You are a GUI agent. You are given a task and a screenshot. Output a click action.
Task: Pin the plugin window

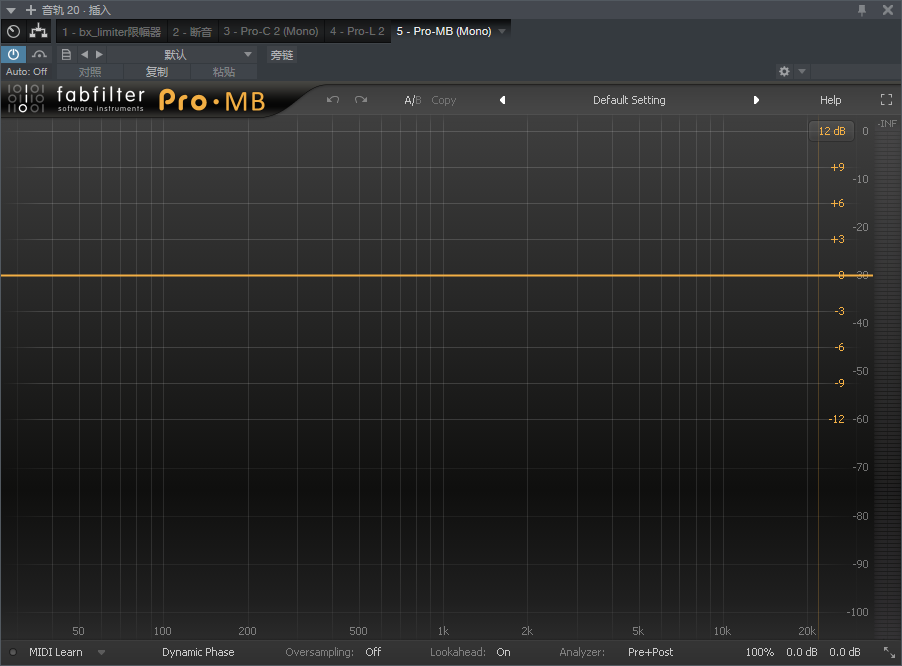(x=862, y=10)
